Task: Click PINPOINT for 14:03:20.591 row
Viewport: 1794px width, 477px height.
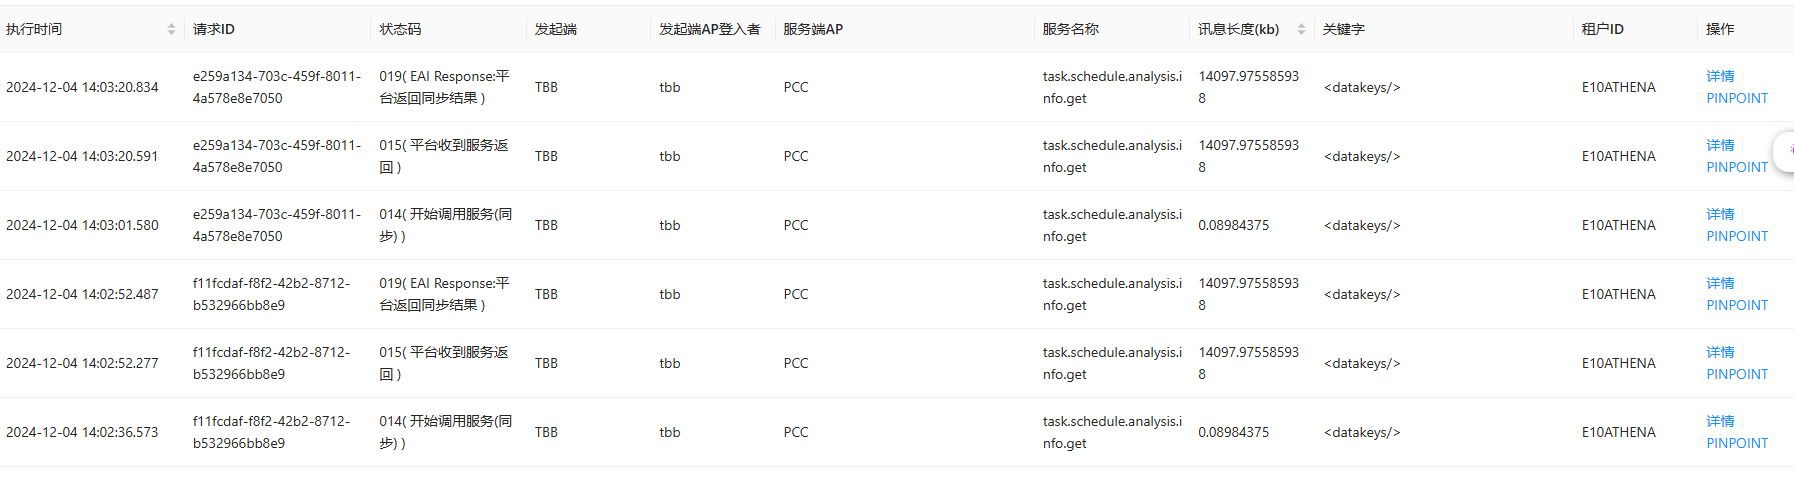Action: [1737, 167]
